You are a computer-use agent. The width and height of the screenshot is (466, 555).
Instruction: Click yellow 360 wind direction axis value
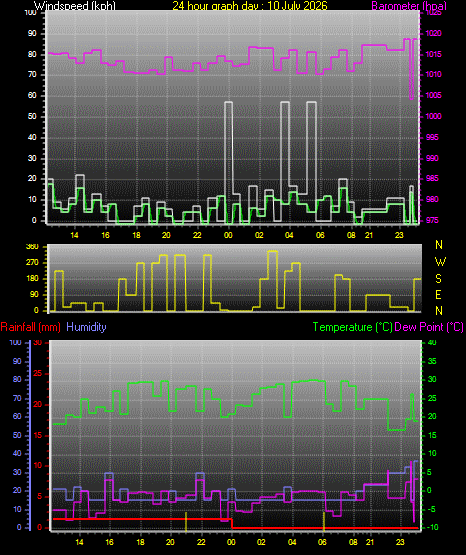(x=32, y=247)
